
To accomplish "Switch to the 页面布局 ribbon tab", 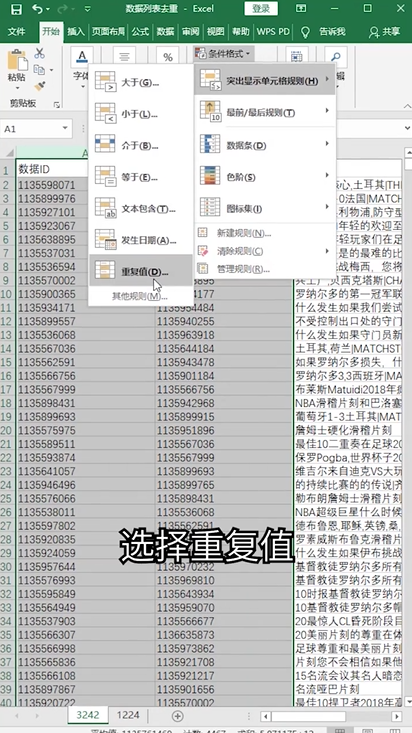I will 108,32.
